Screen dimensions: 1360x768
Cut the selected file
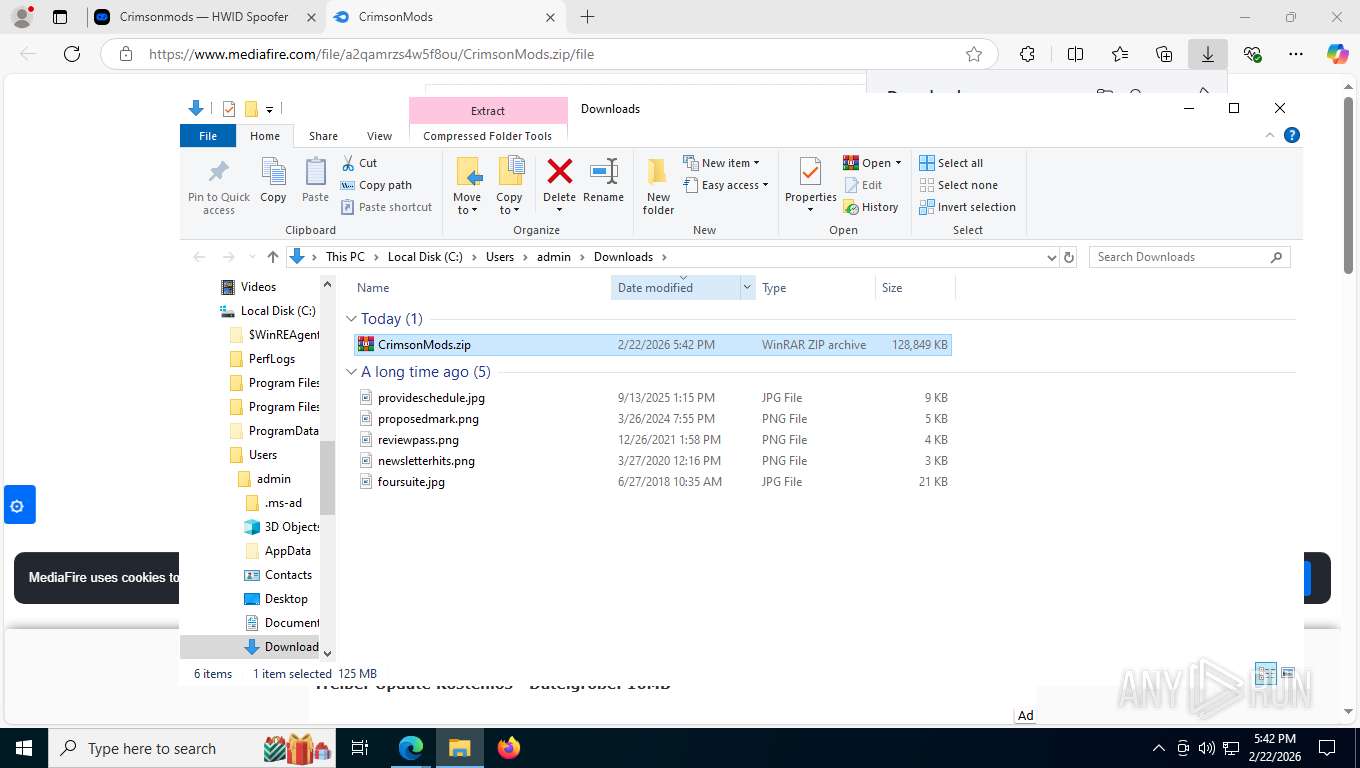pyautogui.click(x=359, y=163)
